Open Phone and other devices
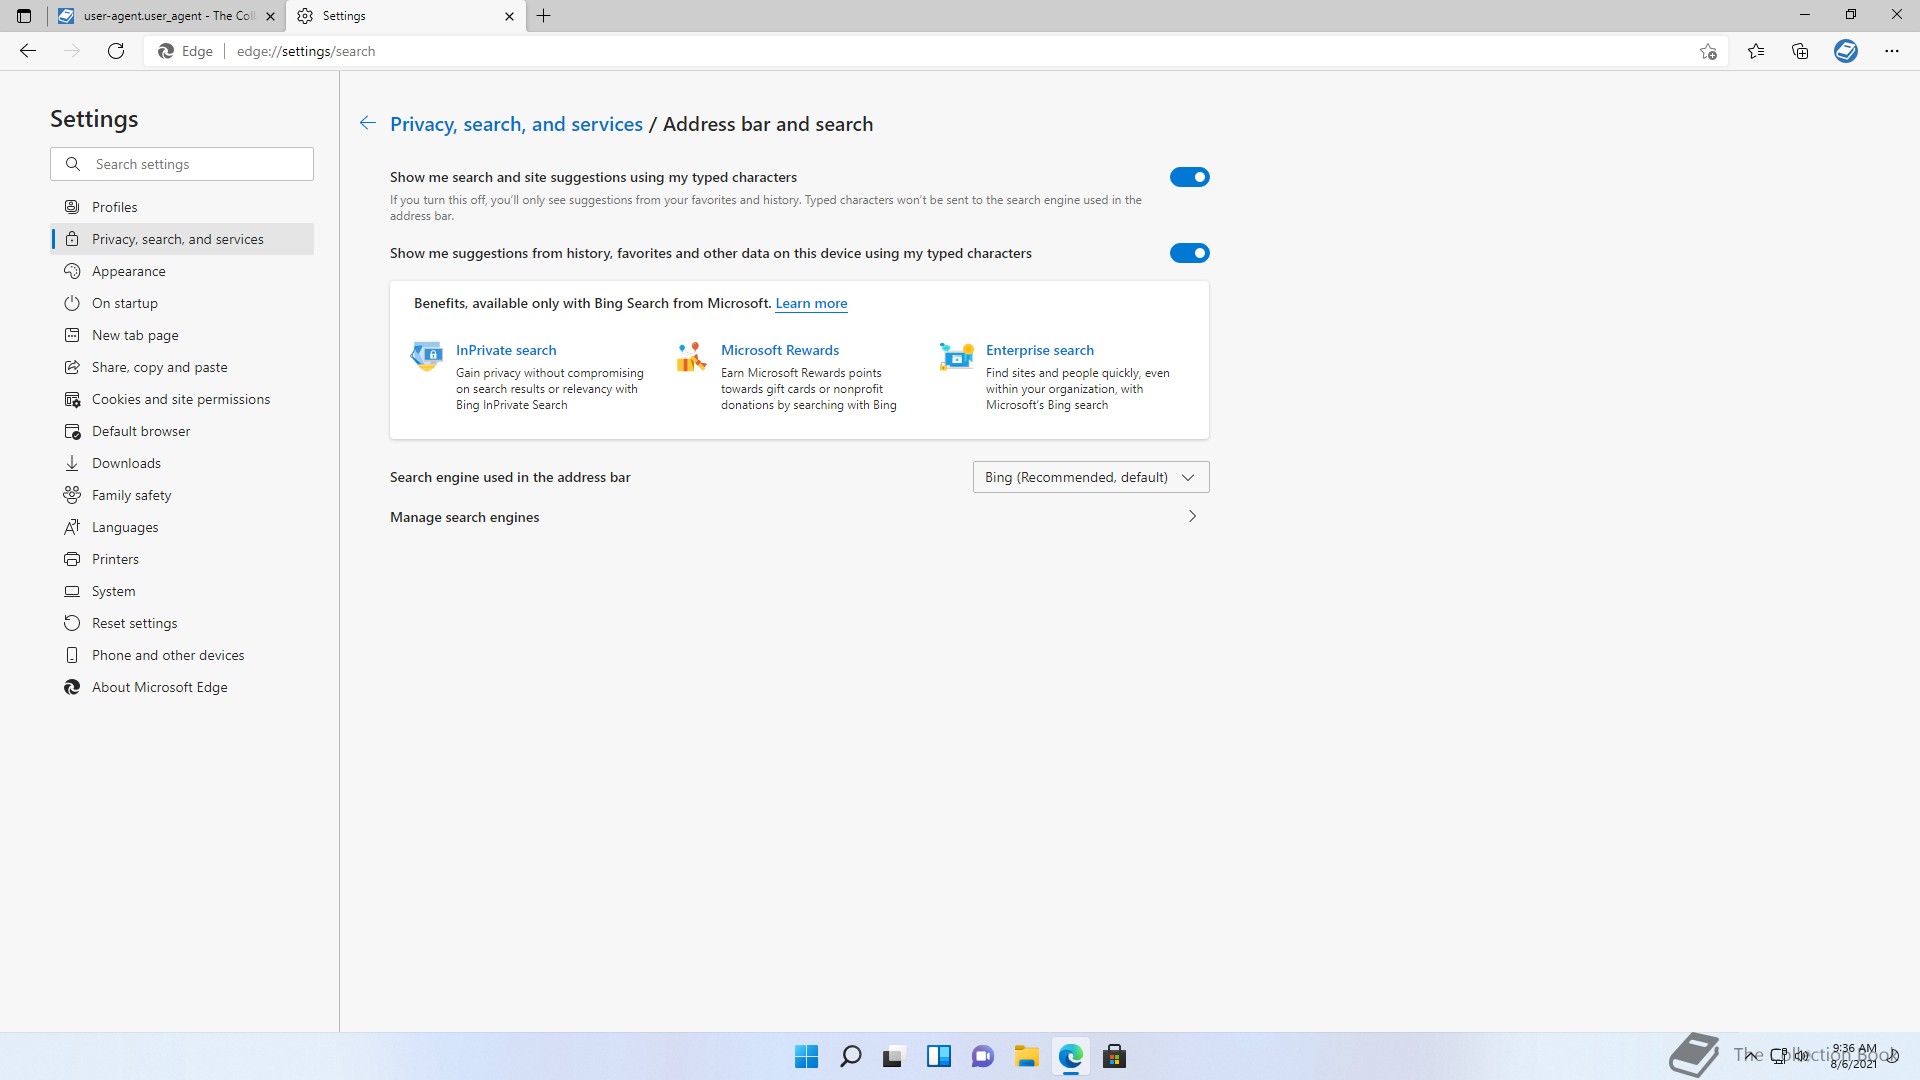The width and height of the screenshot is (1920, 1080). click(x=182, y=655)
